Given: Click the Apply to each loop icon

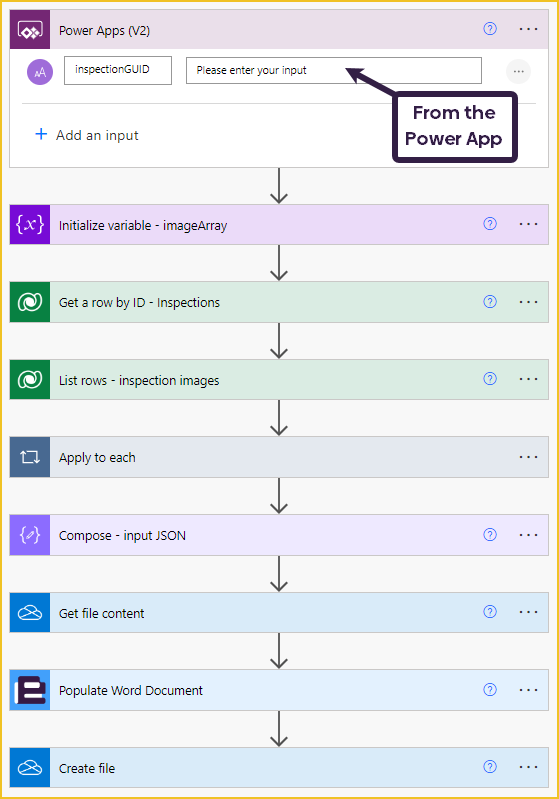Looking at the screenshot, I should pos(30,457).
